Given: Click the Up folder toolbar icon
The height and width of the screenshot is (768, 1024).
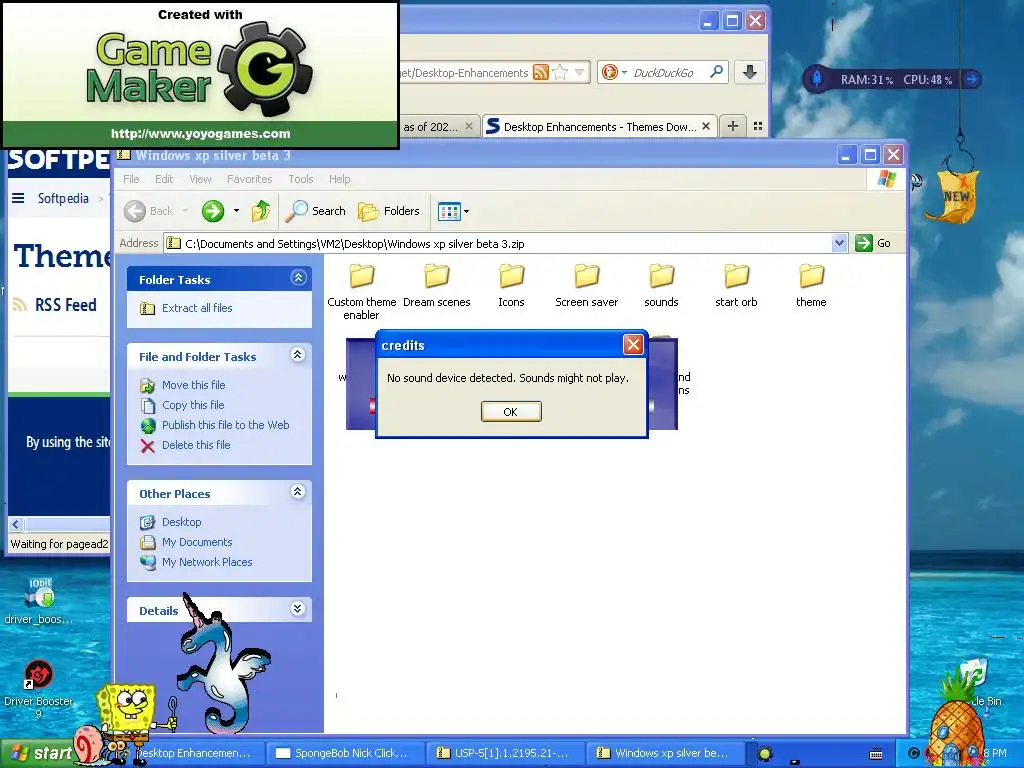Looking at the screenshot, I should (261, 211).
